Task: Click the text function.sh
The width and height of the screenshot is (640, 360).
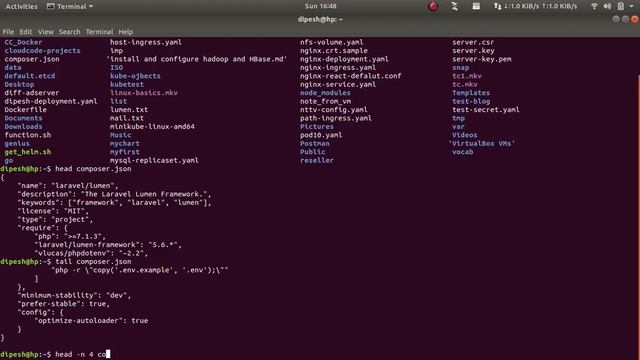Action: [28, 135]
